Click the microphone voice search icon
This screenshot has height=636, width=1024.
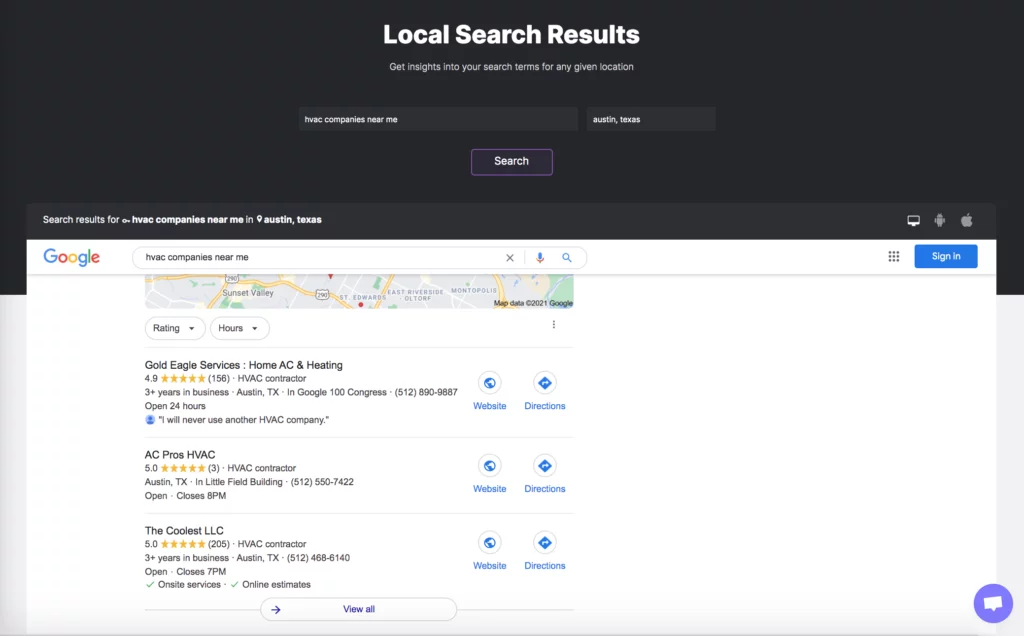(540, 258)
